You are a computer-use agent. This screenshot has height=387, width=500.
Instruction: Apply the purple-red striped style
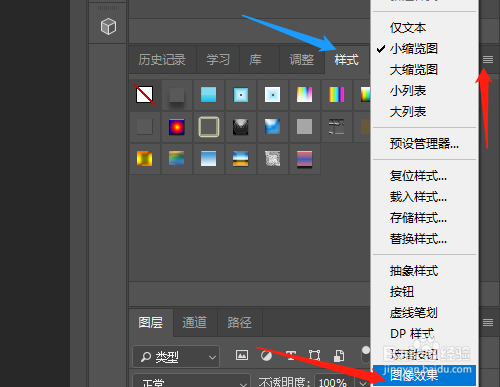point(304,159)
